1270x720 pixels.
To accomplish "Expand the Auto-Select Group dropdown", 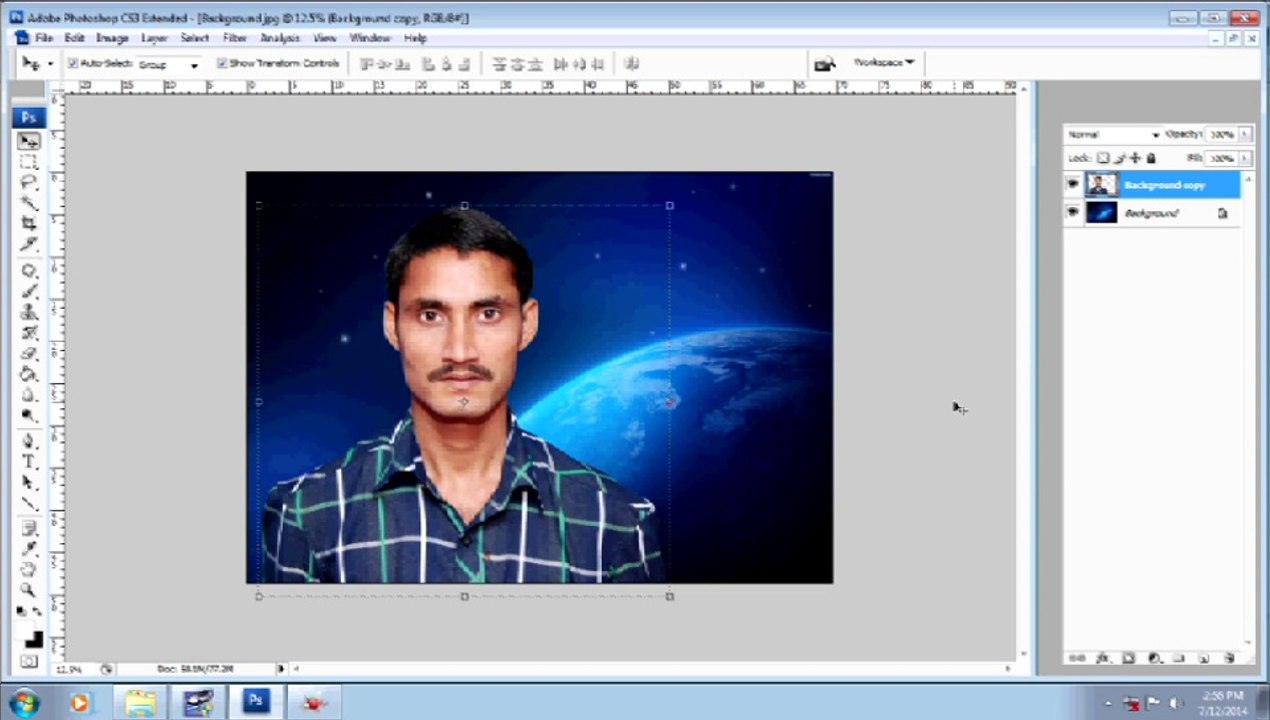I will (167, 64).
